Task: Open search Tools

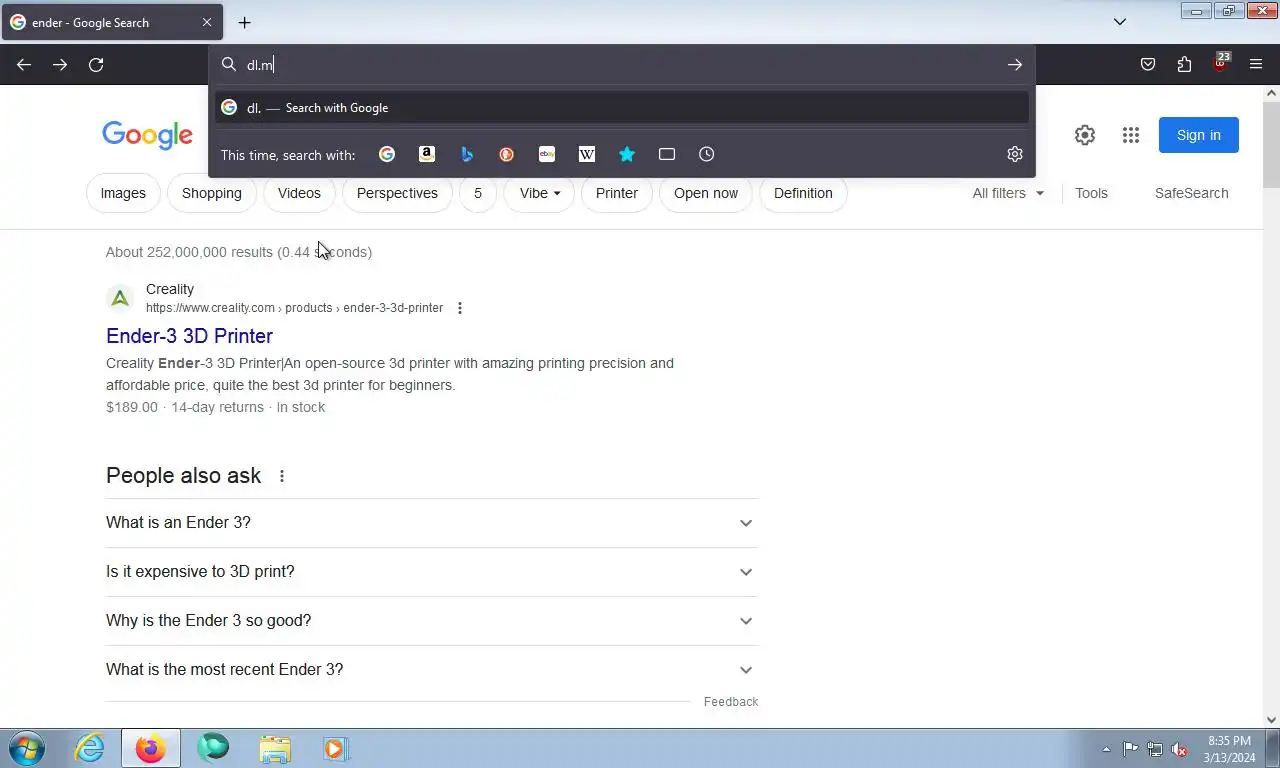Action: 1091,193
